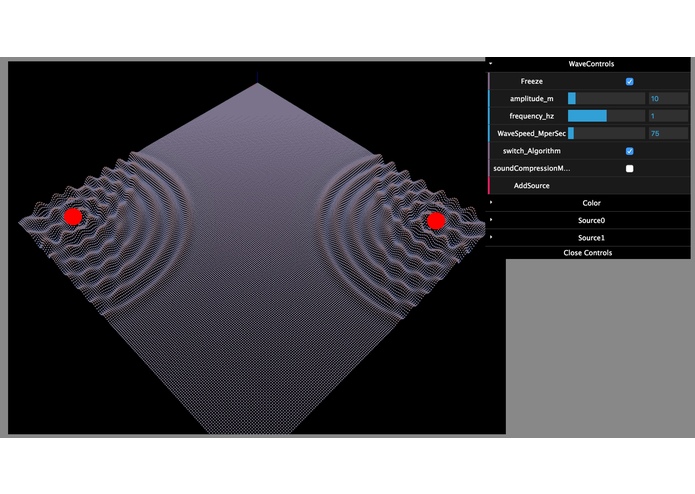
Task: Click the frequency_hz label
Action: (x=531, y=116)
